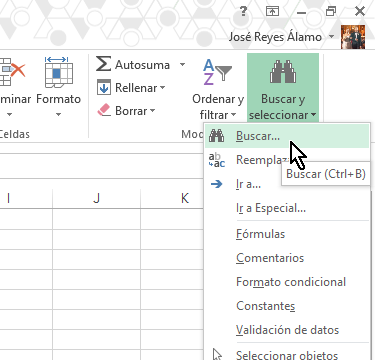Click the José Reyes Álamo account name
The width and height of the screenshot is (375, 360).
coord(275,37)
